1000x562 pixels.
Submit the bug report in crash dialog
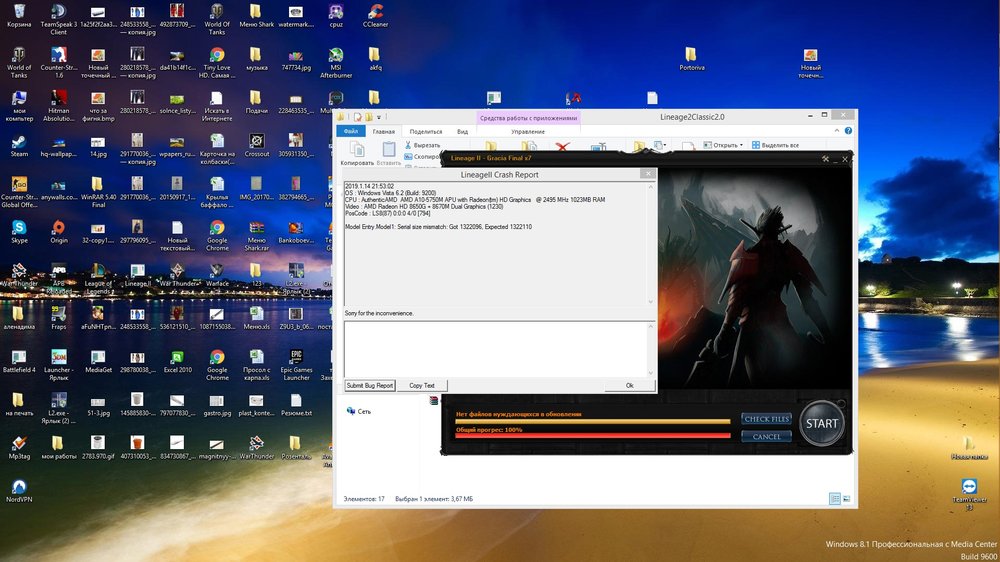tap(370, 385)
